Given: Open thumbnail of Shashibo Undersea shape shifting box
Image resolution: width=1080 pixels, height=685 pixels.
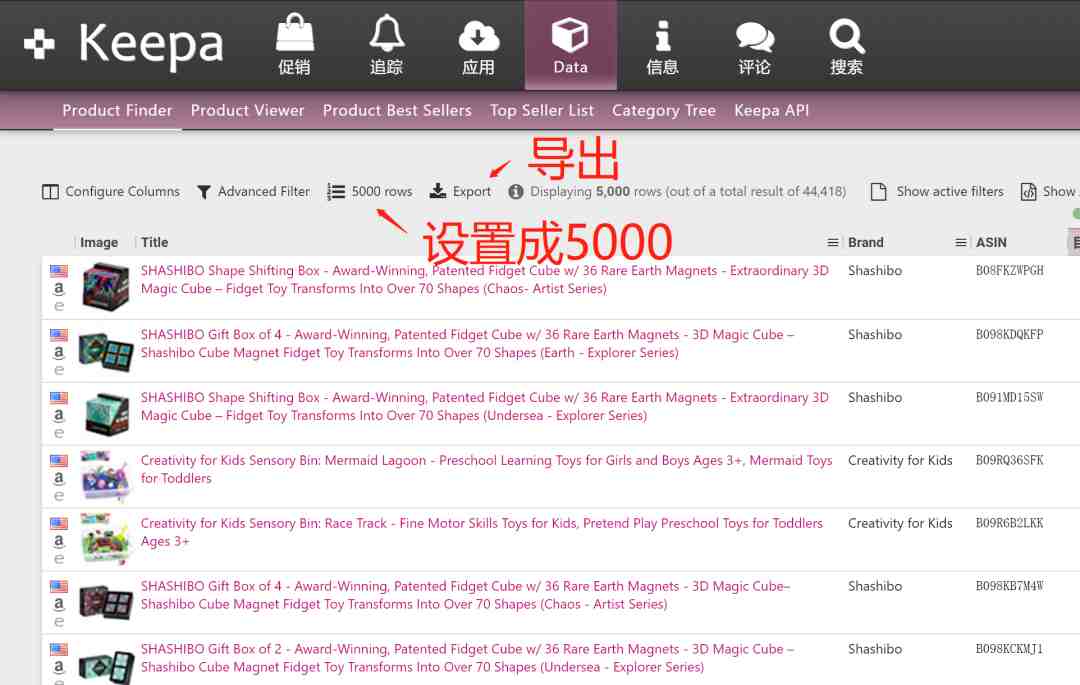Looking at the screenshot, I should pyautogui.click(x=105, y=414).
